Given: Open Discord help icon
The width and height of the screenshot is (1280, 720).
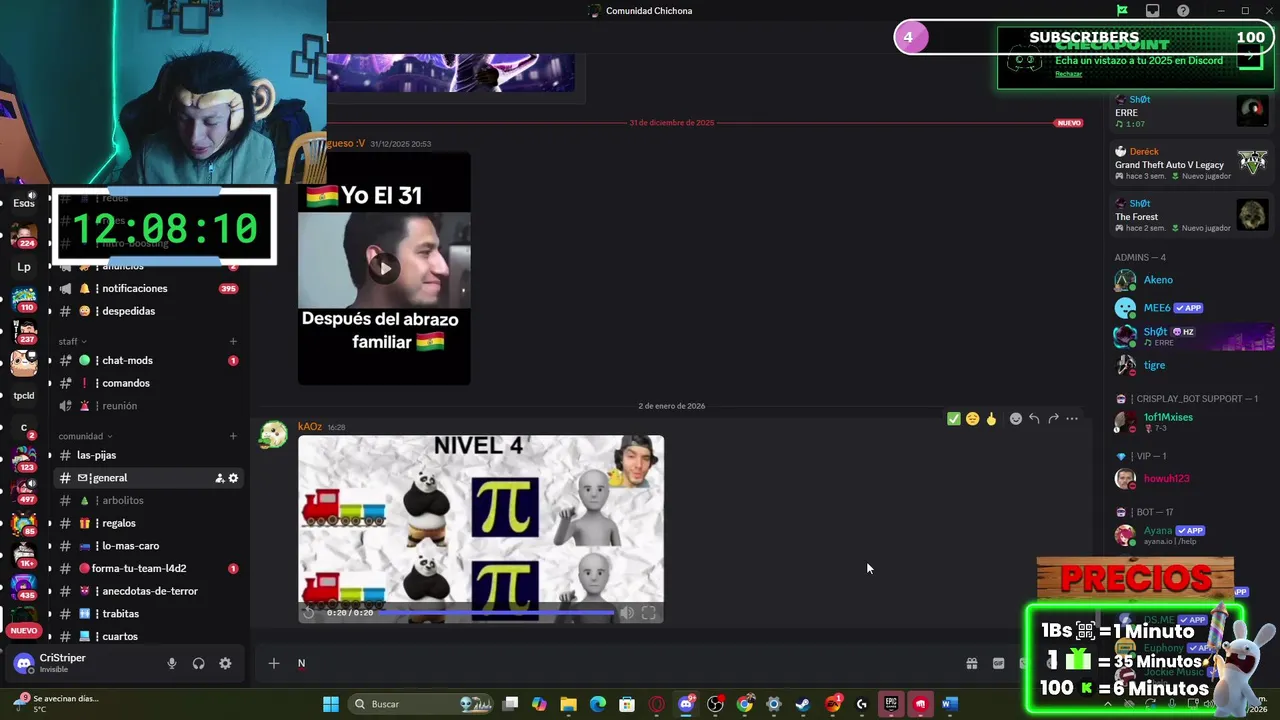Looking at the screenshot, I should 1183,11.
